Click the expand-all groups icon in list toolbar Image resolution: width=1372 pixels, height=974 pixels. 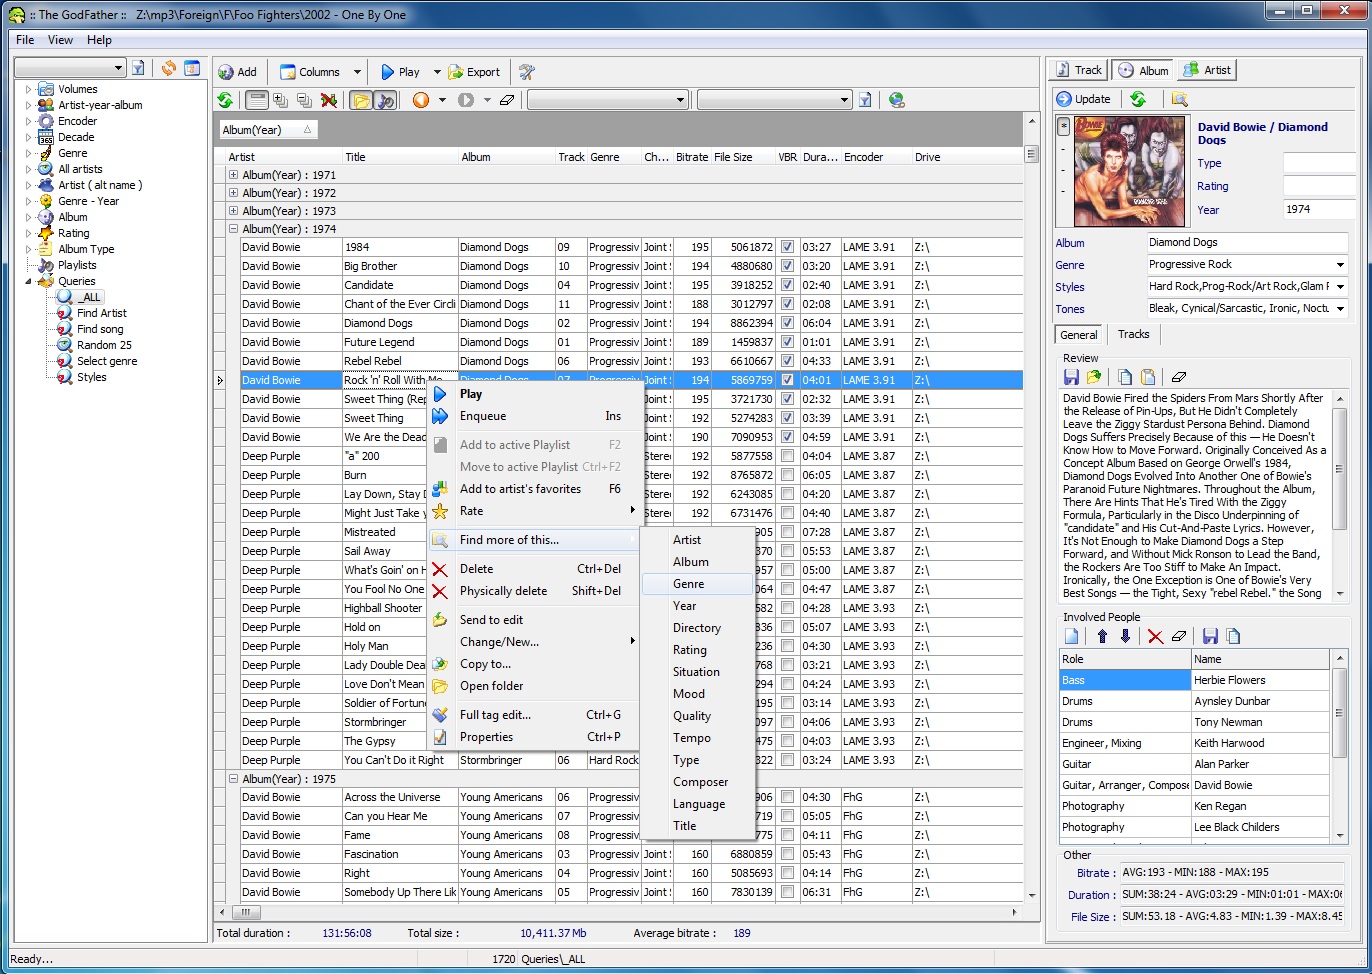tap(280, 100)
